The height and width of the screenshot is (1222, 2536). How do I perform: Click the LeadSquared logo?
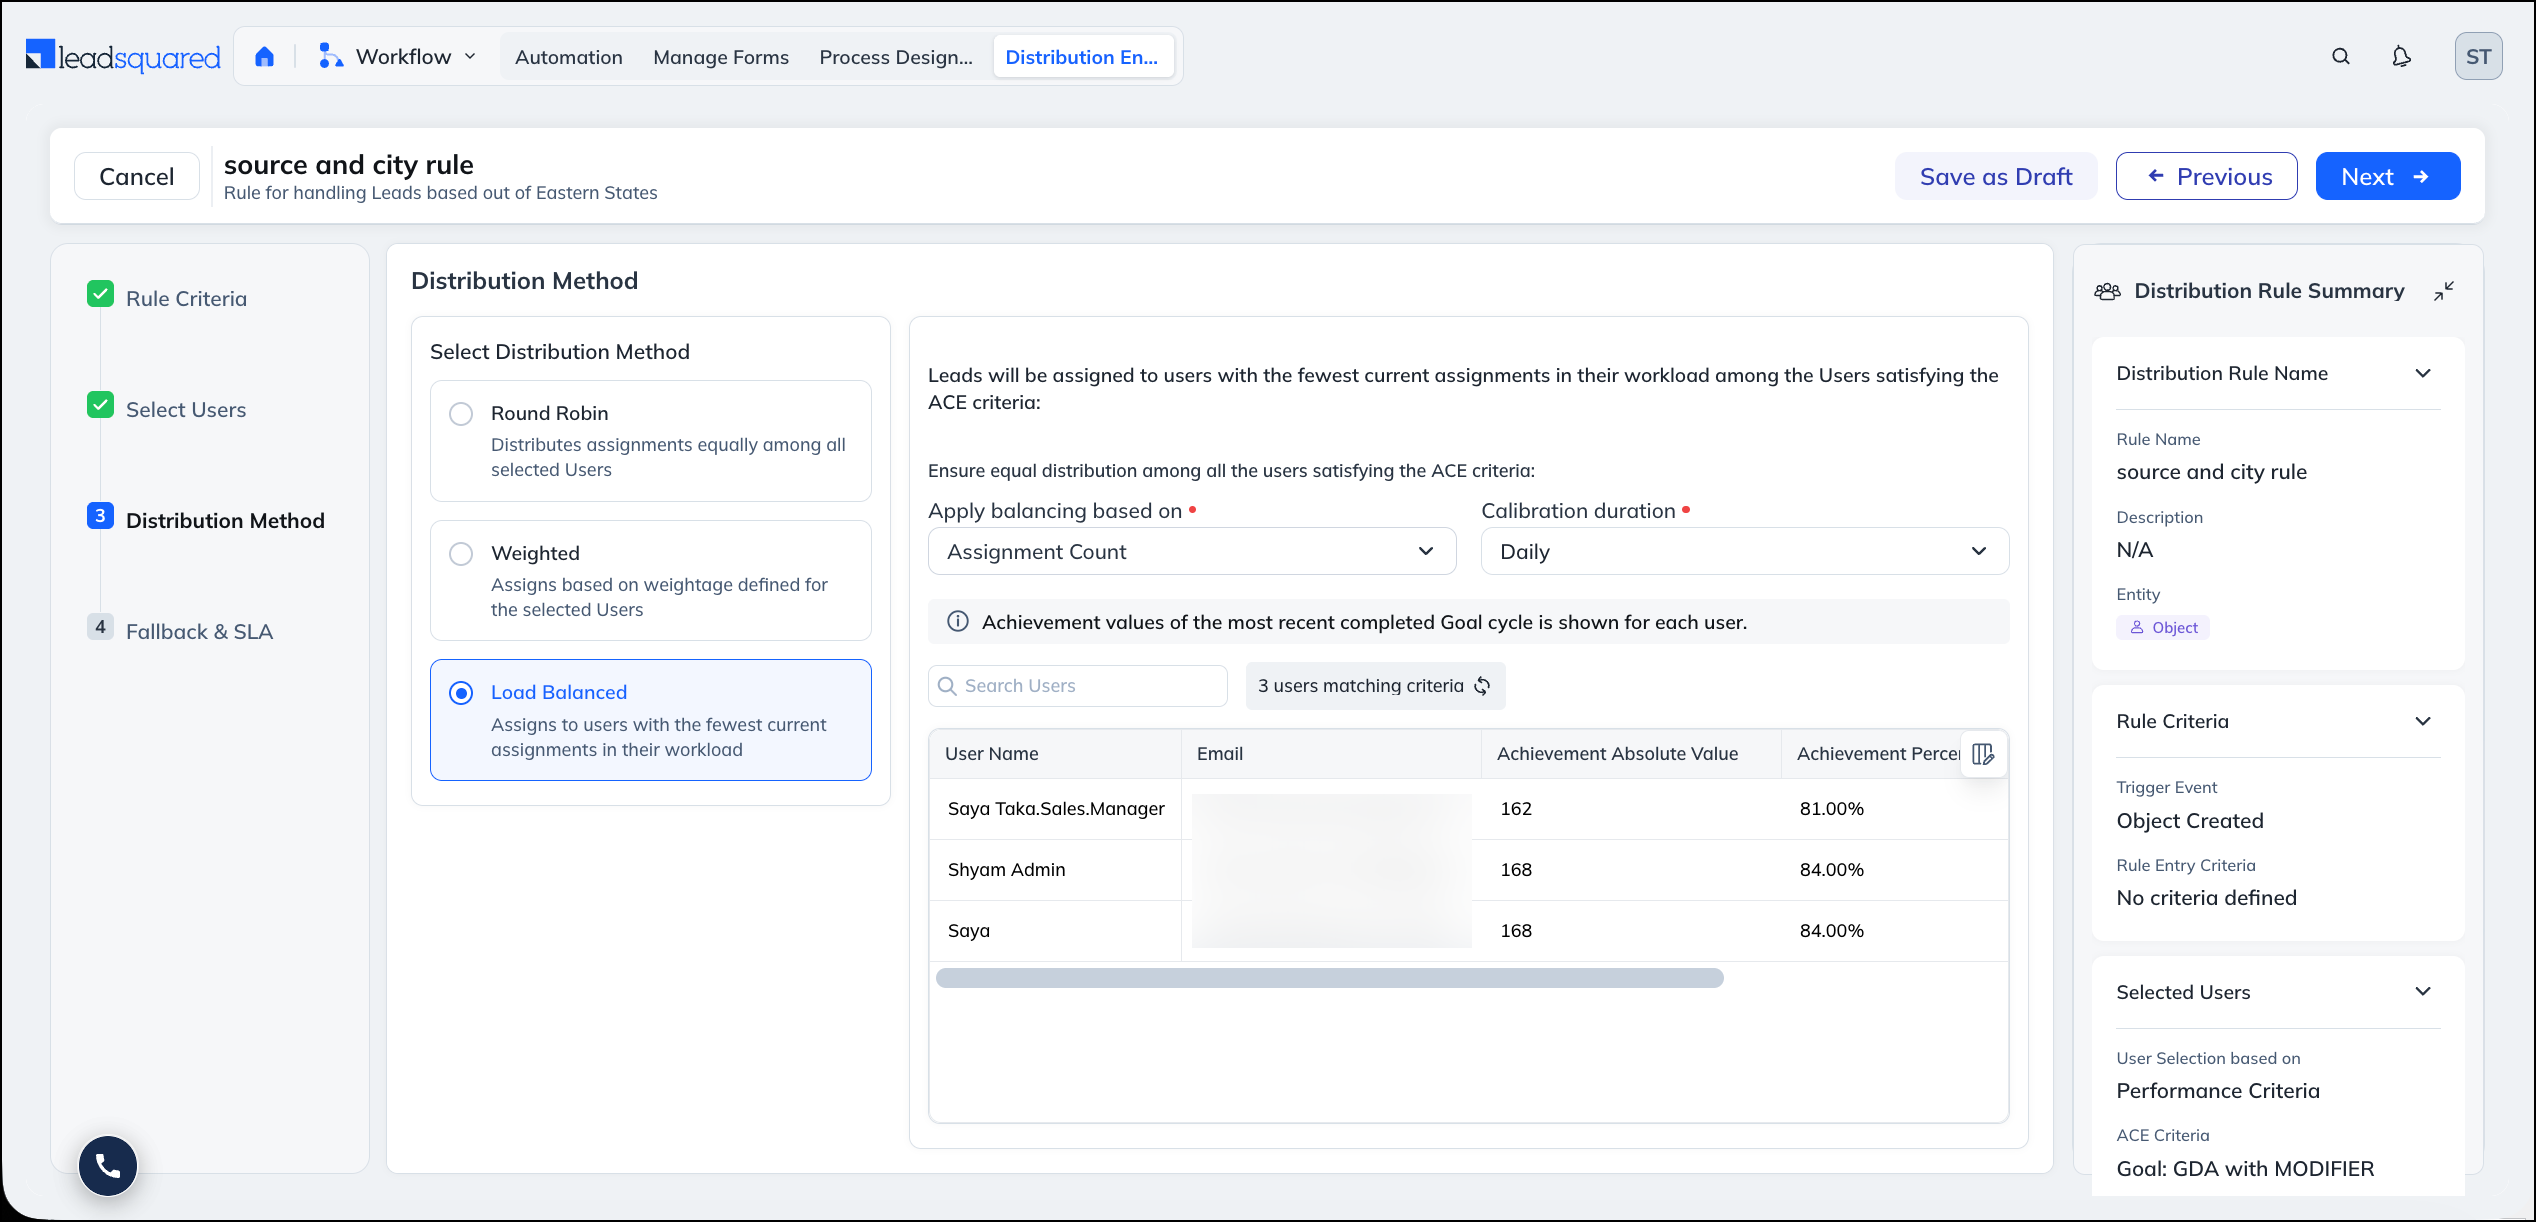[x=122, y=57]
